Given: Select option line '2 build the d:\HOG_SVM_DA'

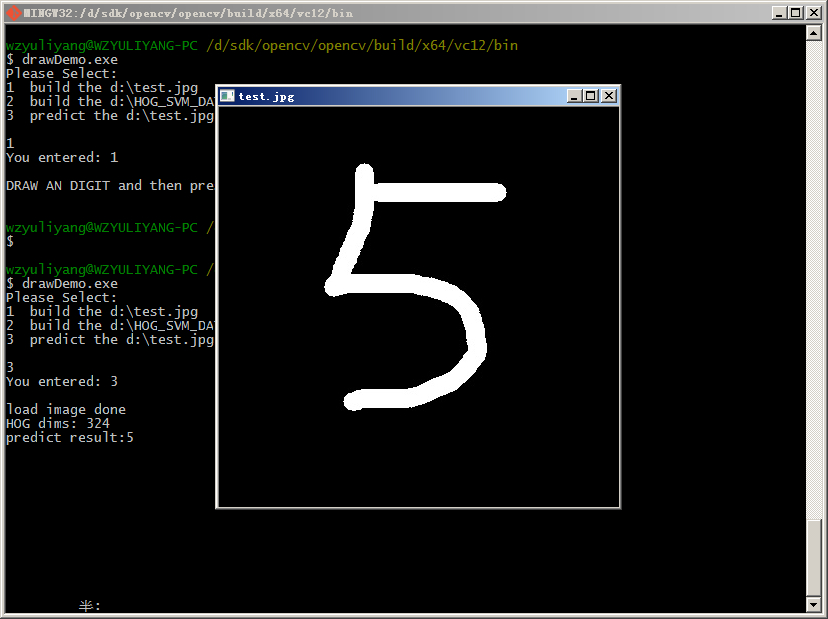Looking at the screenshot, I should 100,101.
